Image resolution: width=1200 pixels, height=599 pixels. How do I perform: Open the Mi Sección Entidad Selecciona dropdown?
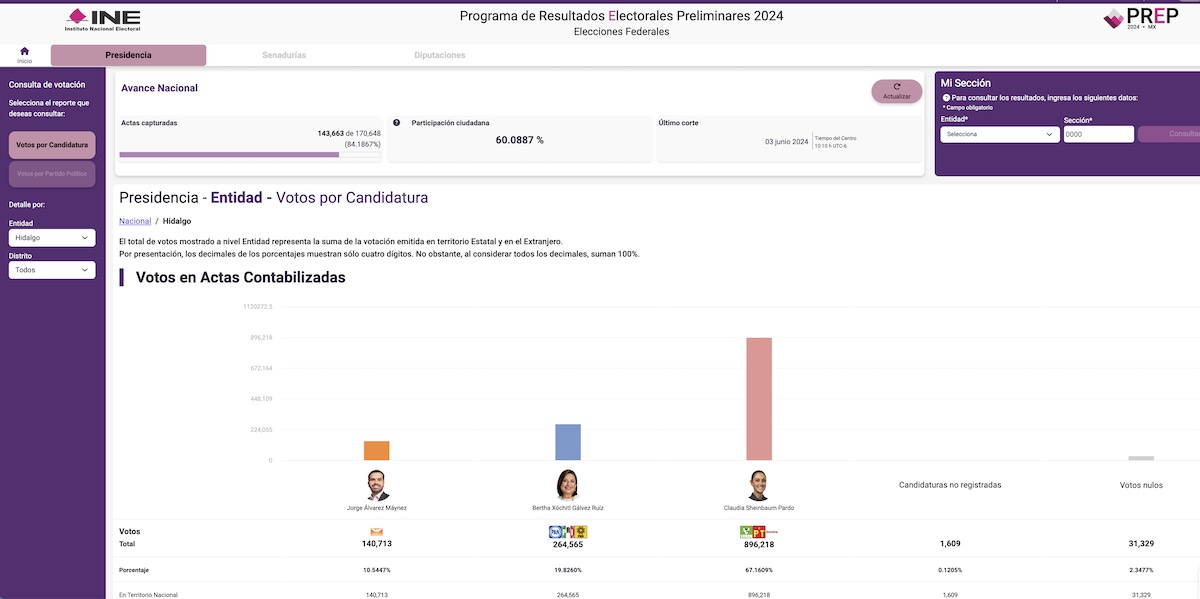pos(999,134)
